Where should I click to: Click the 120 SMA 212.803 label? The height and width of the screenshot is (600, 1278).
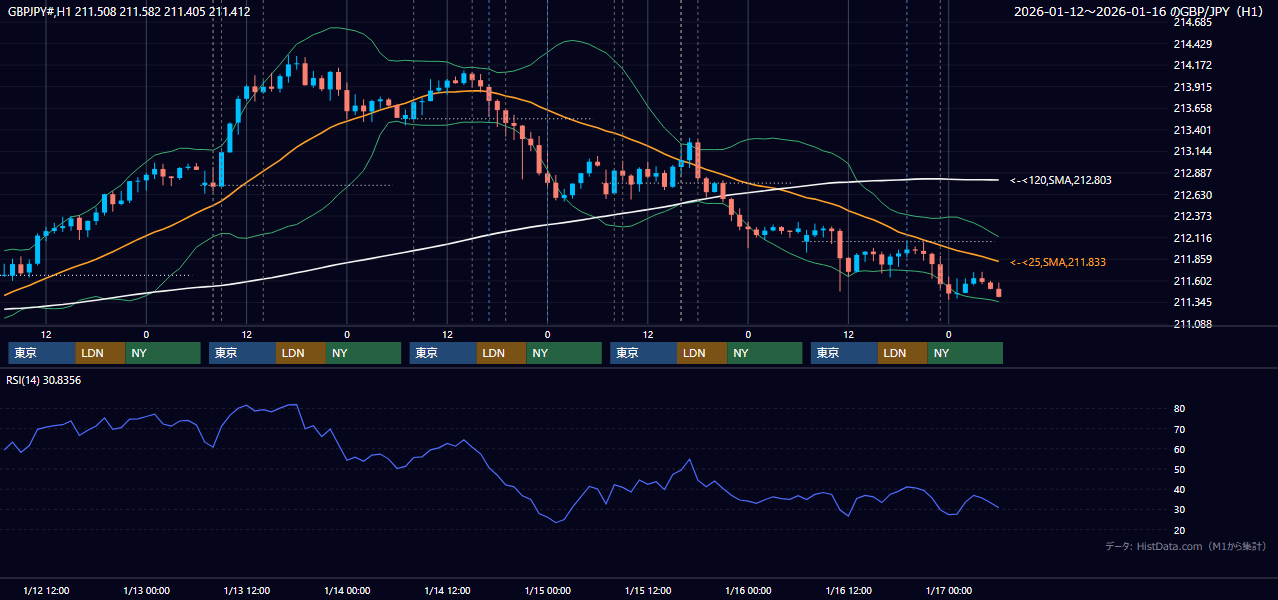[x=1060, y=180]
